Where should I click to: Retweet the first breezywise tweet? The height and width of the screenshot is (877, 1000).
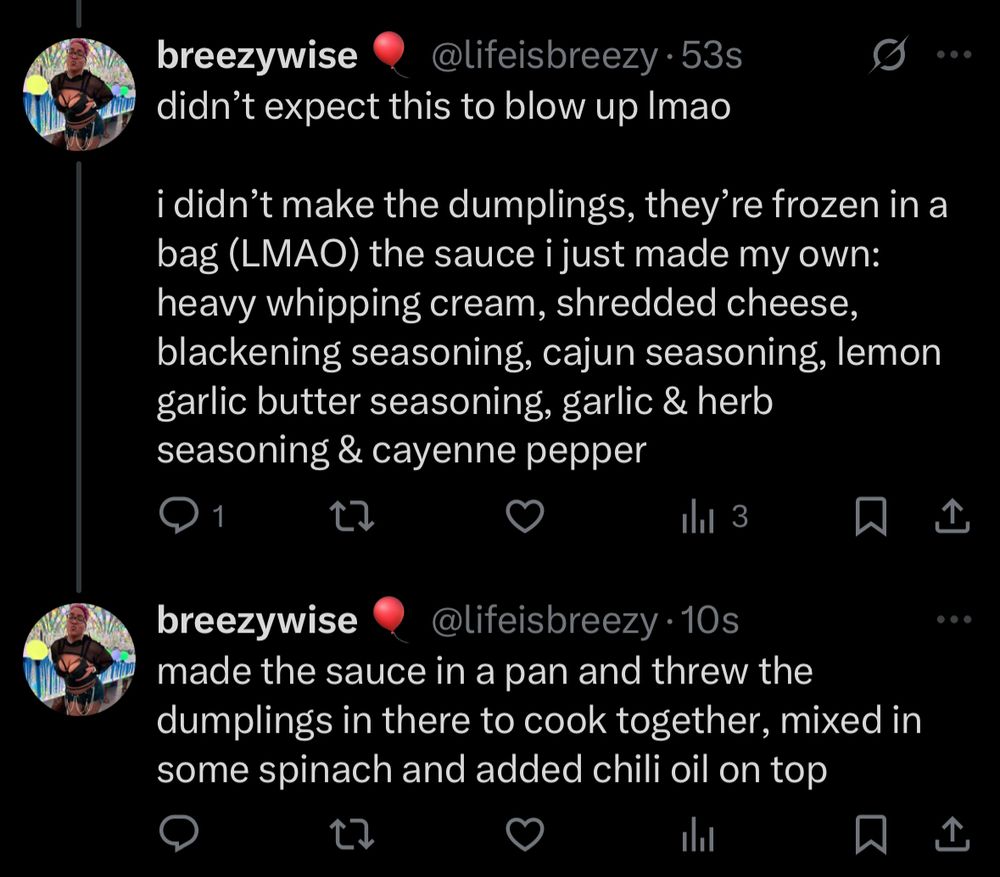tap(352, 516)
